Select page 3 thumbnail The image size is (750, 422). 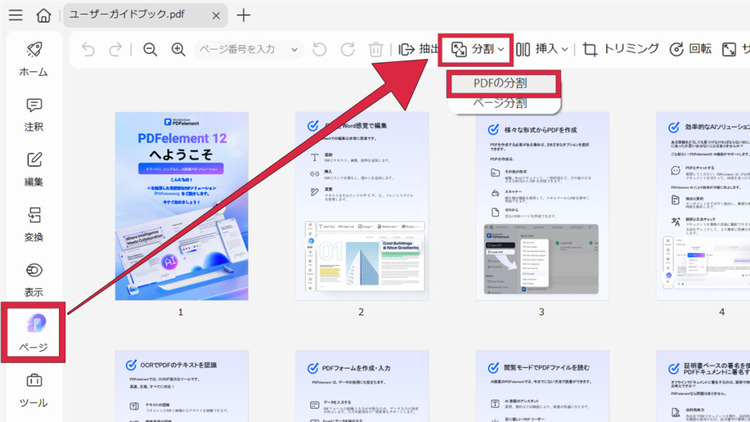point(542,206)
